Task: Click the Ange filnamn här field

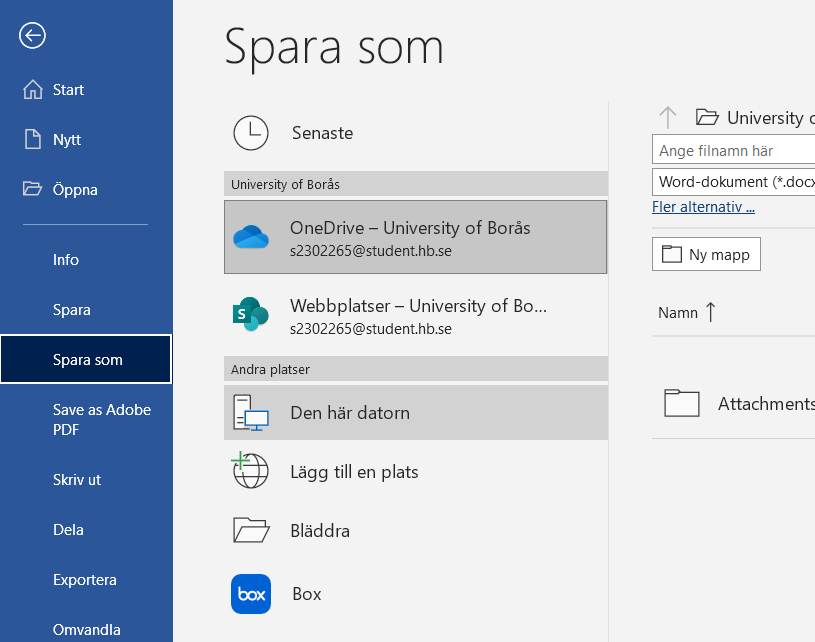Action: 733,151
